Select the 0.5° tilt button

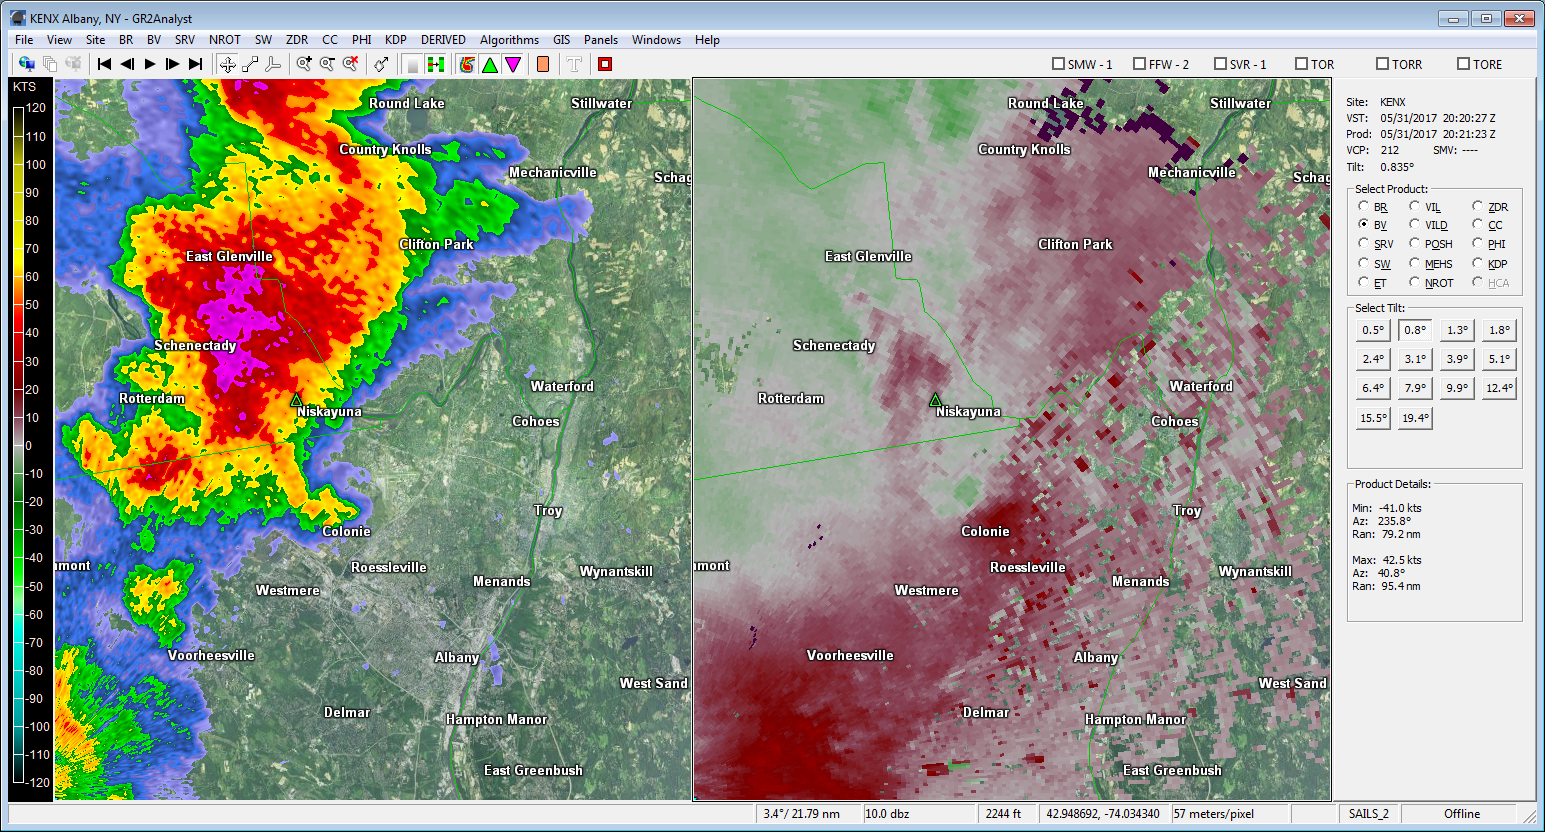point(1373,330)
